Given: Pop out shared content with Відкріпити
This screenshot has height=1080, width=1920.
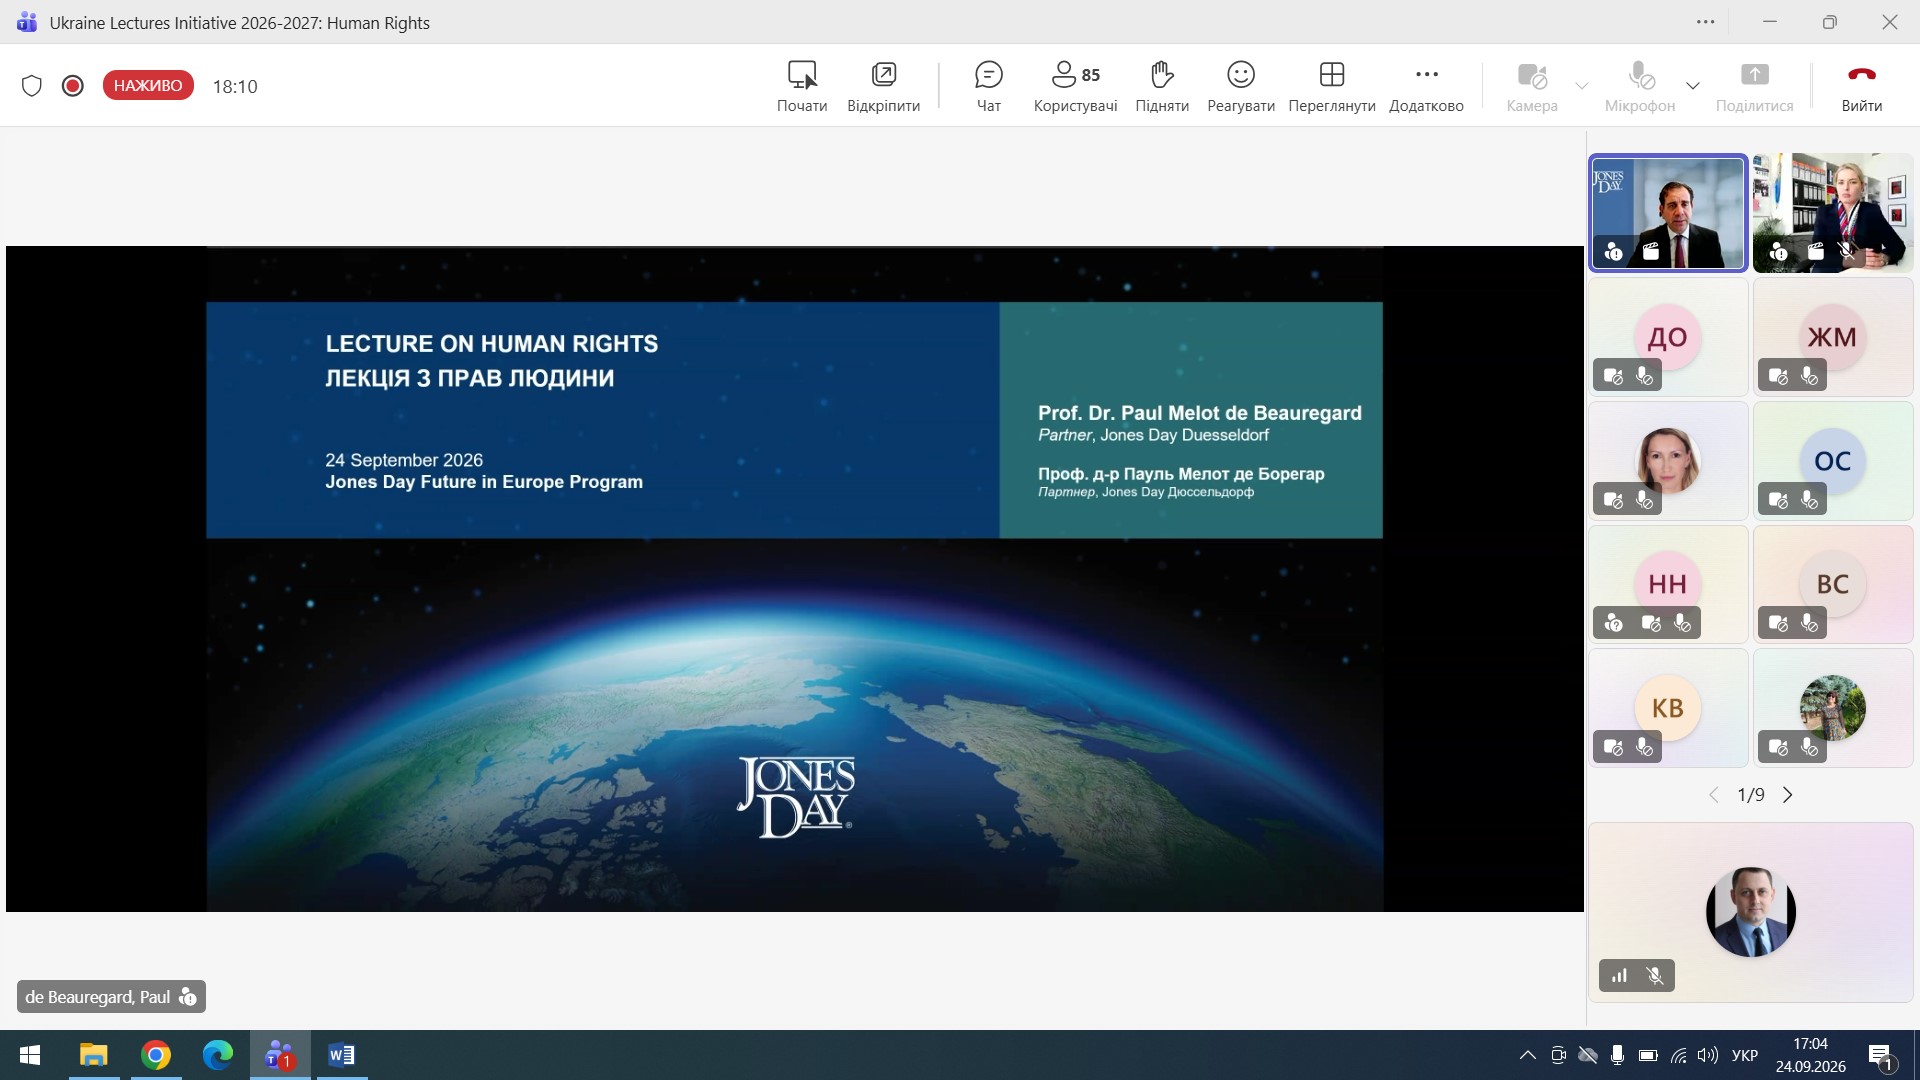Looking at the screenshot, I should pos(883,87).
